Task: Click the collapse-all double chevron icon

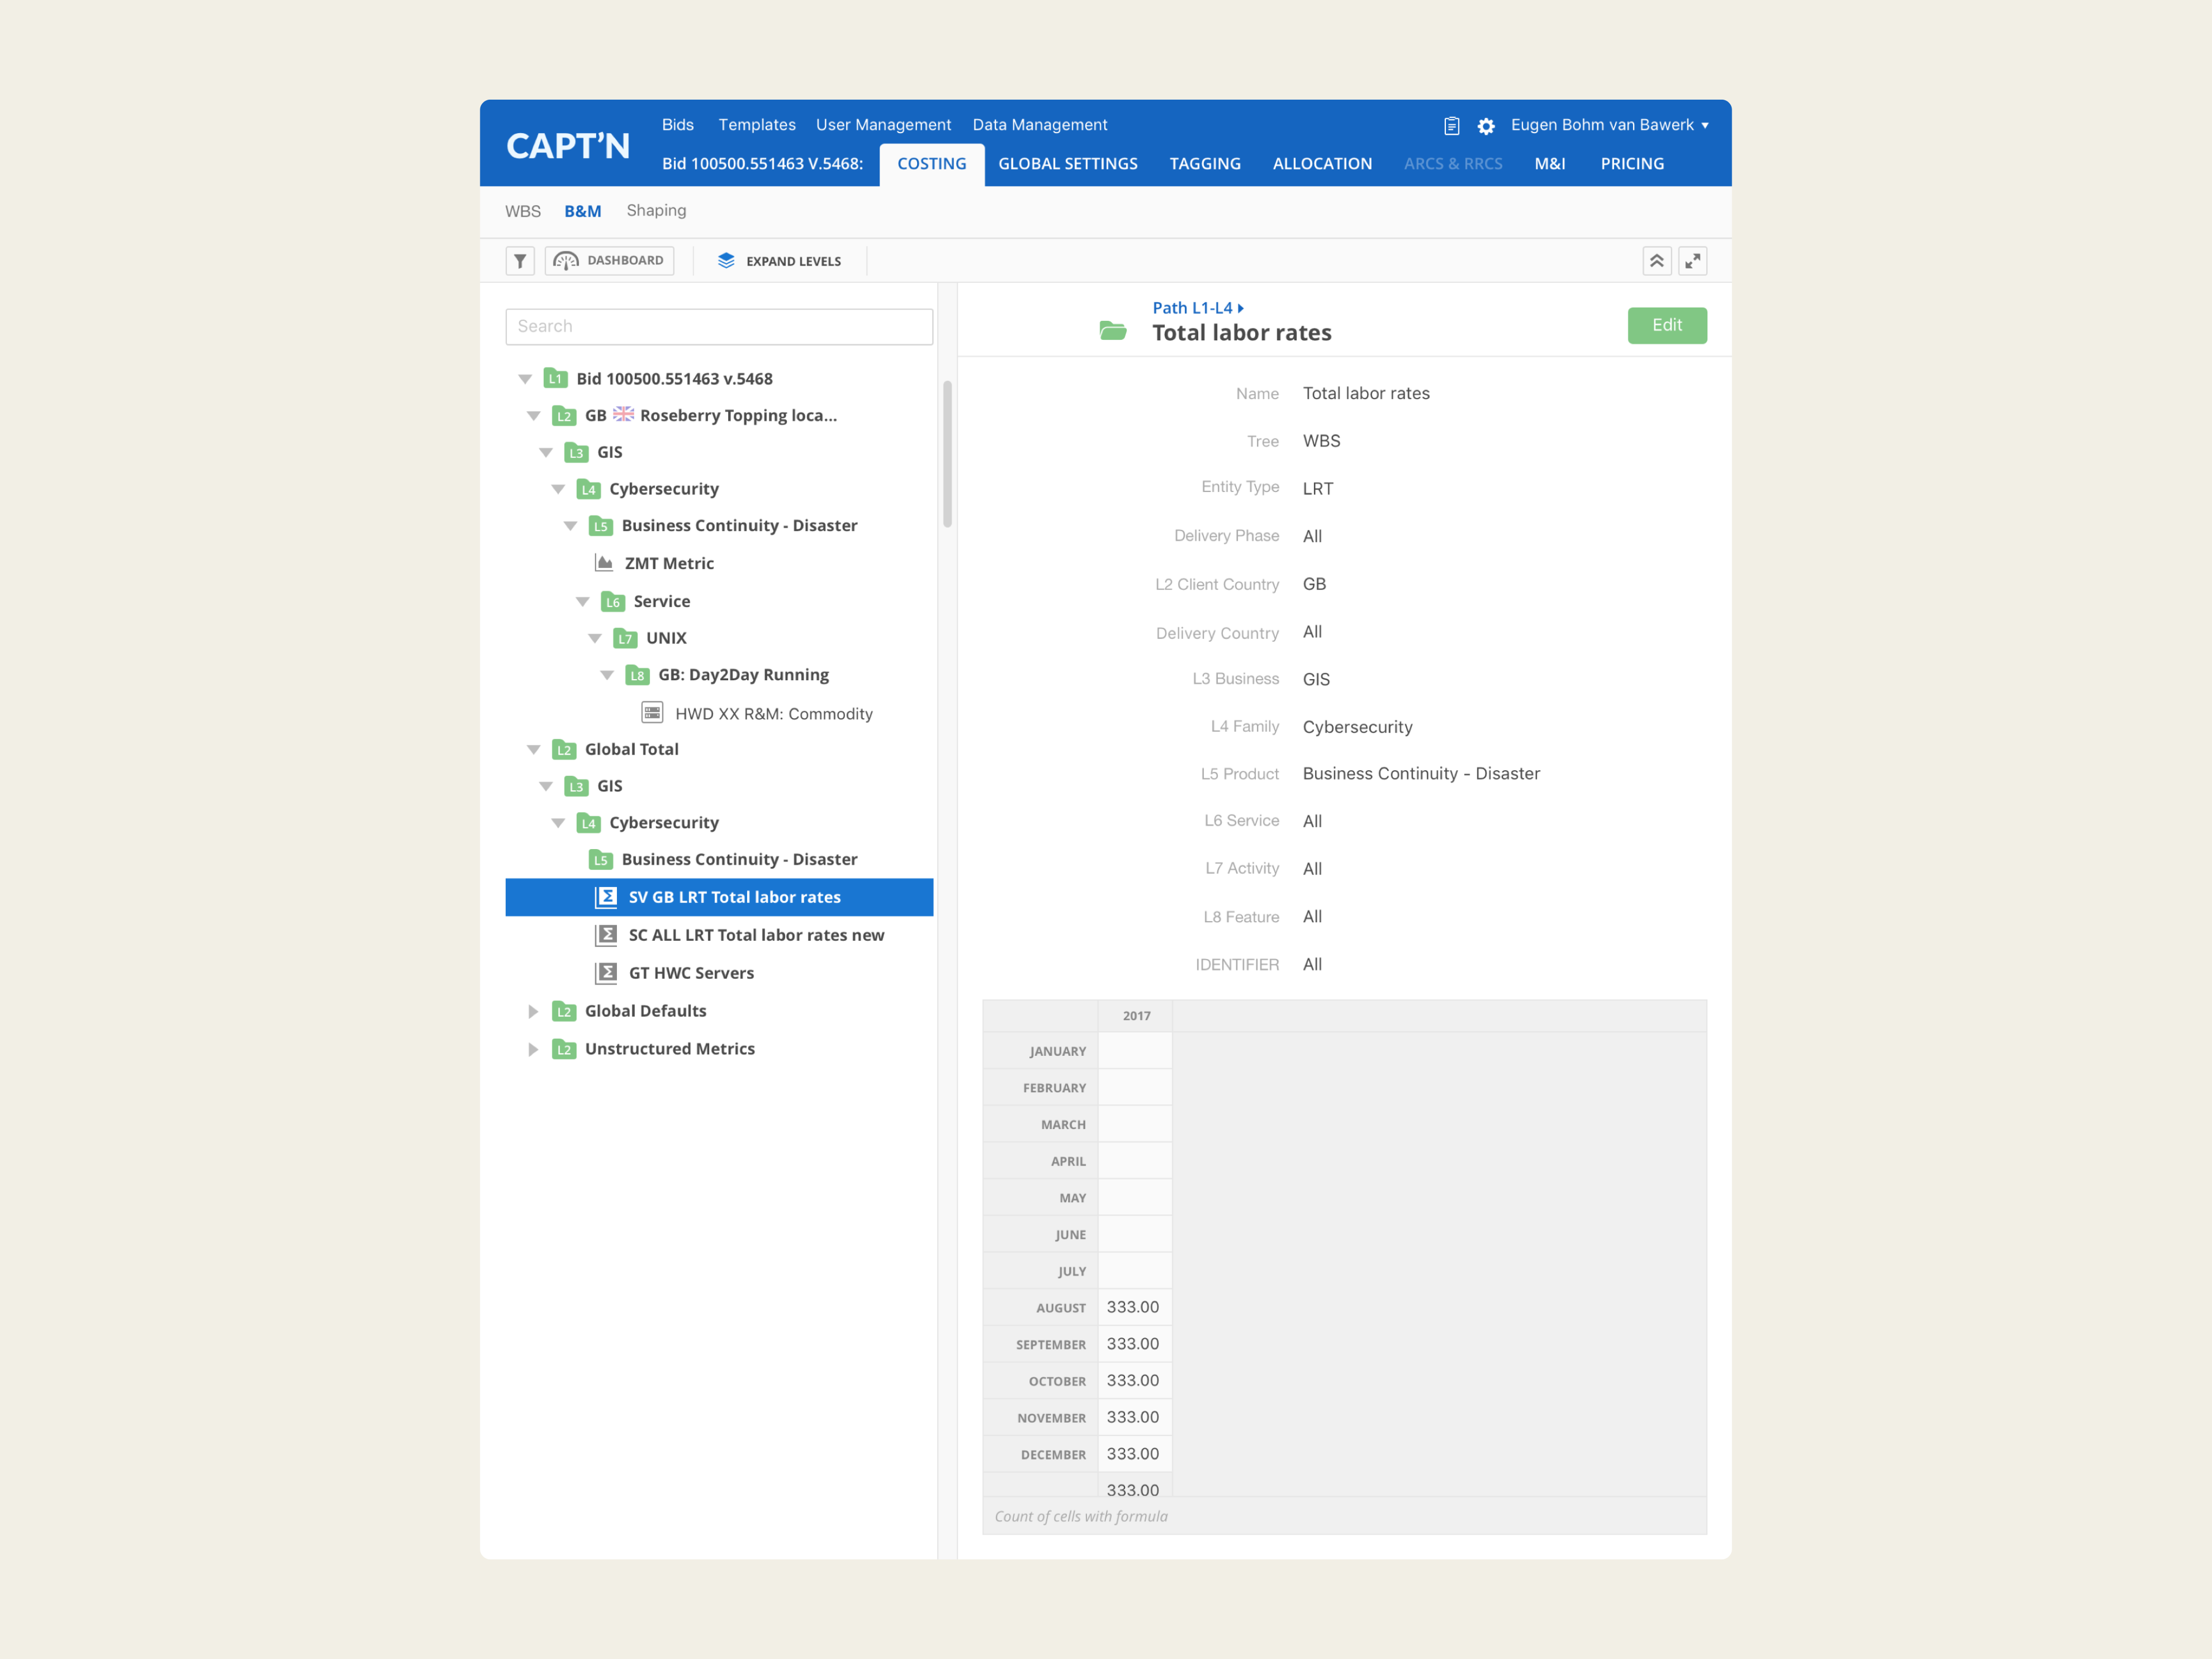Action: [1656, 261]
